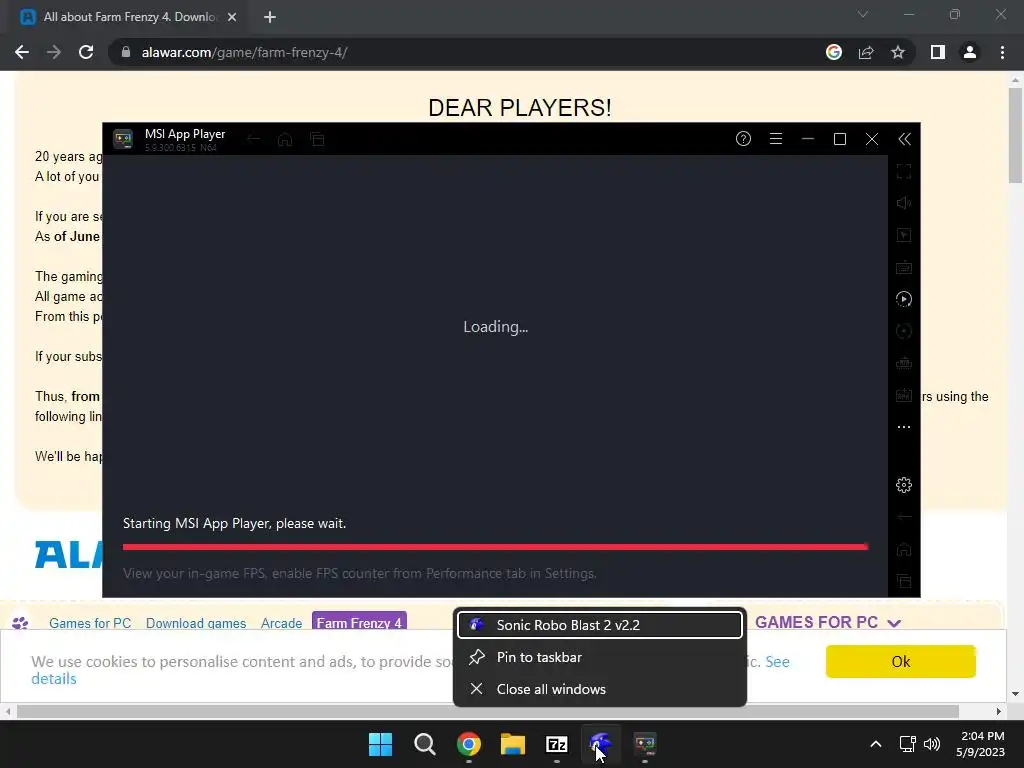Click title bar recent apps icon in MSI Player
Screen dimensions: 1024x768
[317, 139]
